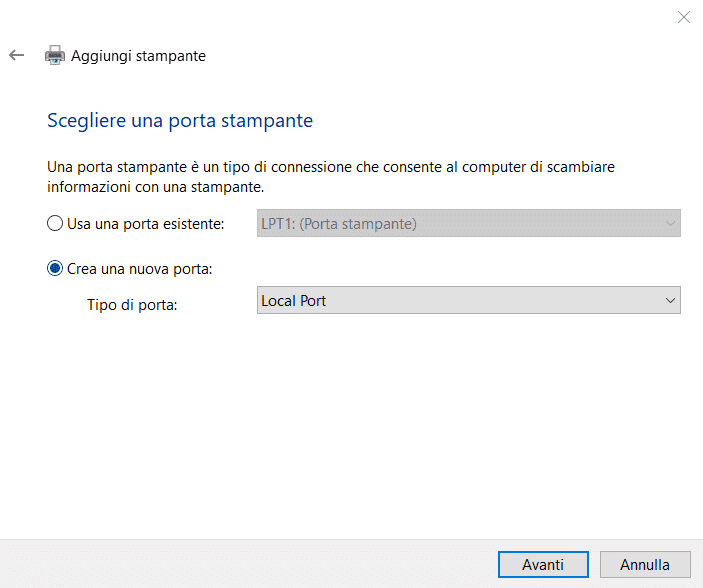Viewport: 703px width, 588px height.
Task: Click the "Tipo di porta:" label
Action: (x=132, y=304)
